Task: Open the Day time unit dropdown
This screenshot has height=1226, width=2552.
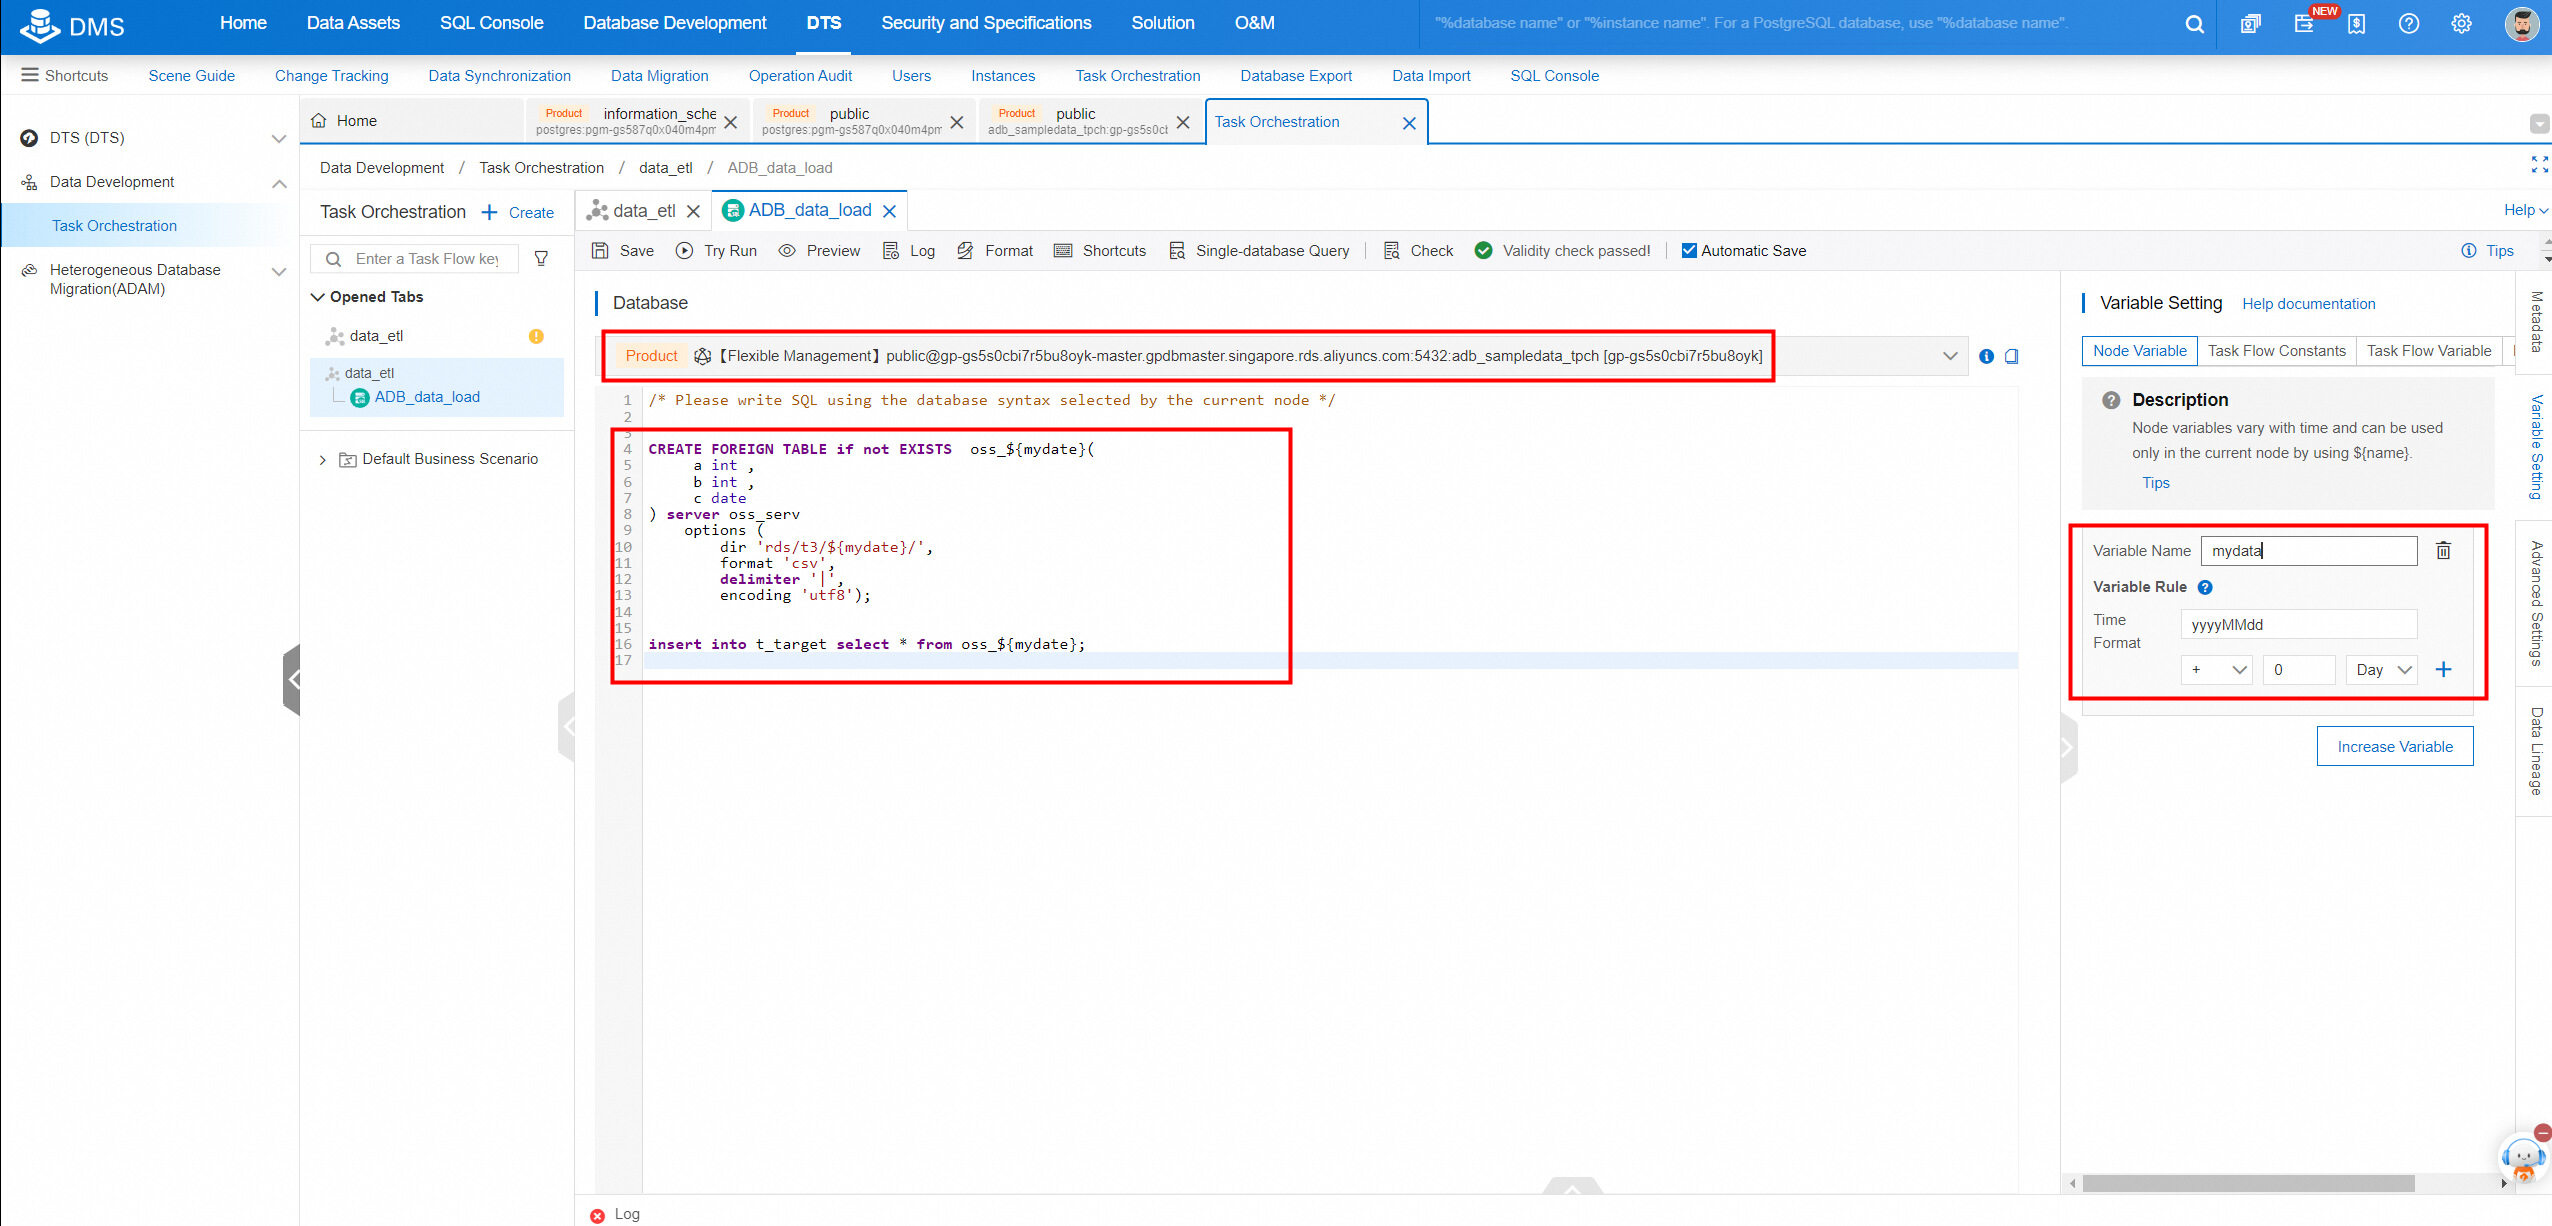Action: tap(2381, 670)
